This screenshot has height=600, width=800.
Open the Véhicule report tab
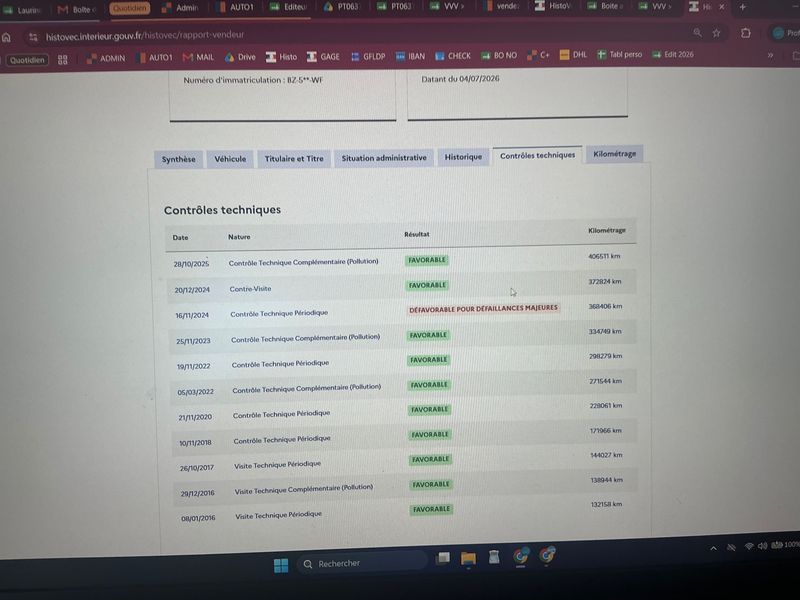click(x=230, y=159)
